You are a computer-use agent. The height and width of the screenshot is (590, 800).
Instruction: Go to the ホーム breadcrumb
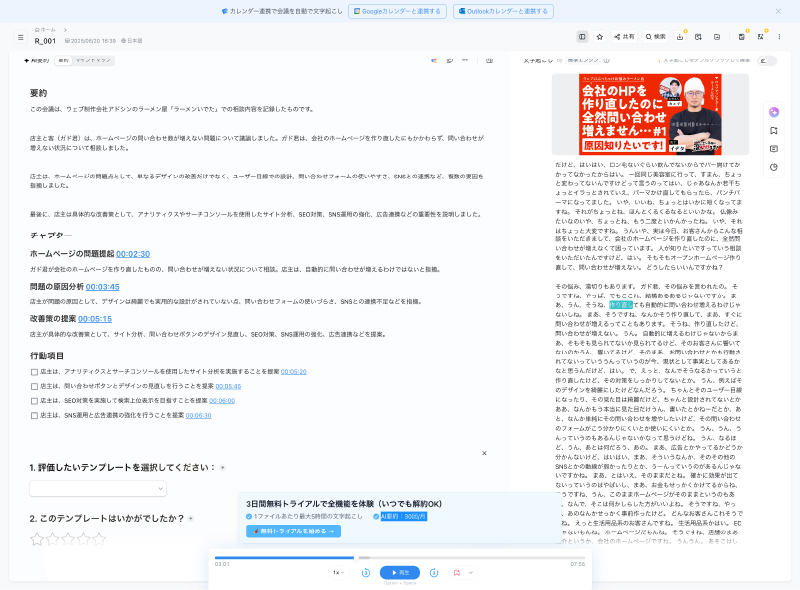click(45, 30)
